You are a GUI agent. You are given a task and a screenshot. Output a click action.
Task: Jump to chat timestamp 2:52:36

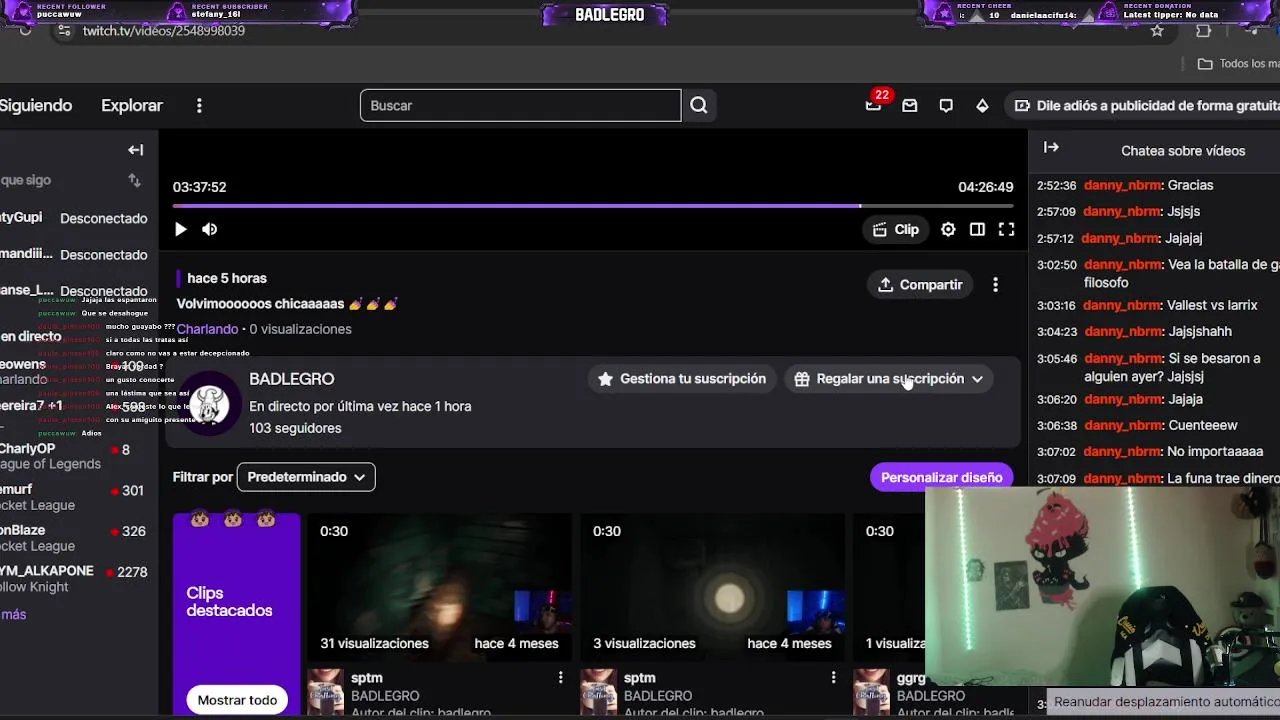[1056, 185]
